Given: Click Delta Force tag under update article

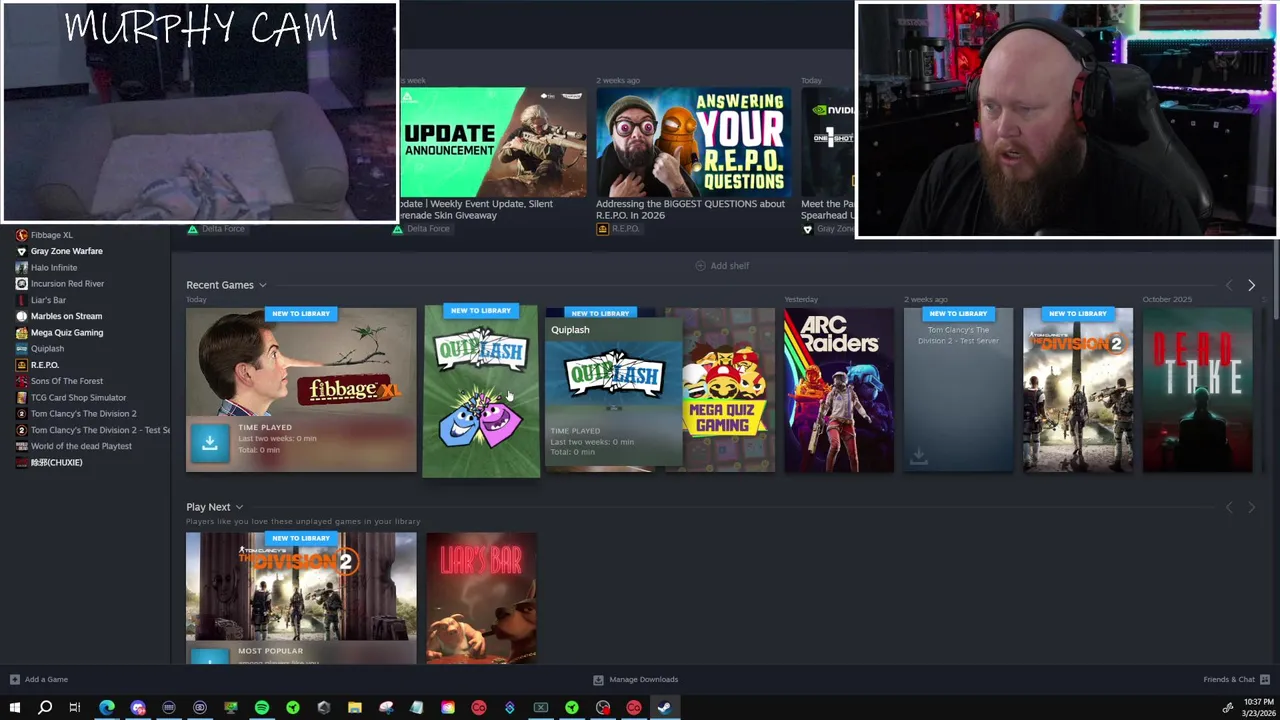Looking at the screenshot, I should (421, 229).
